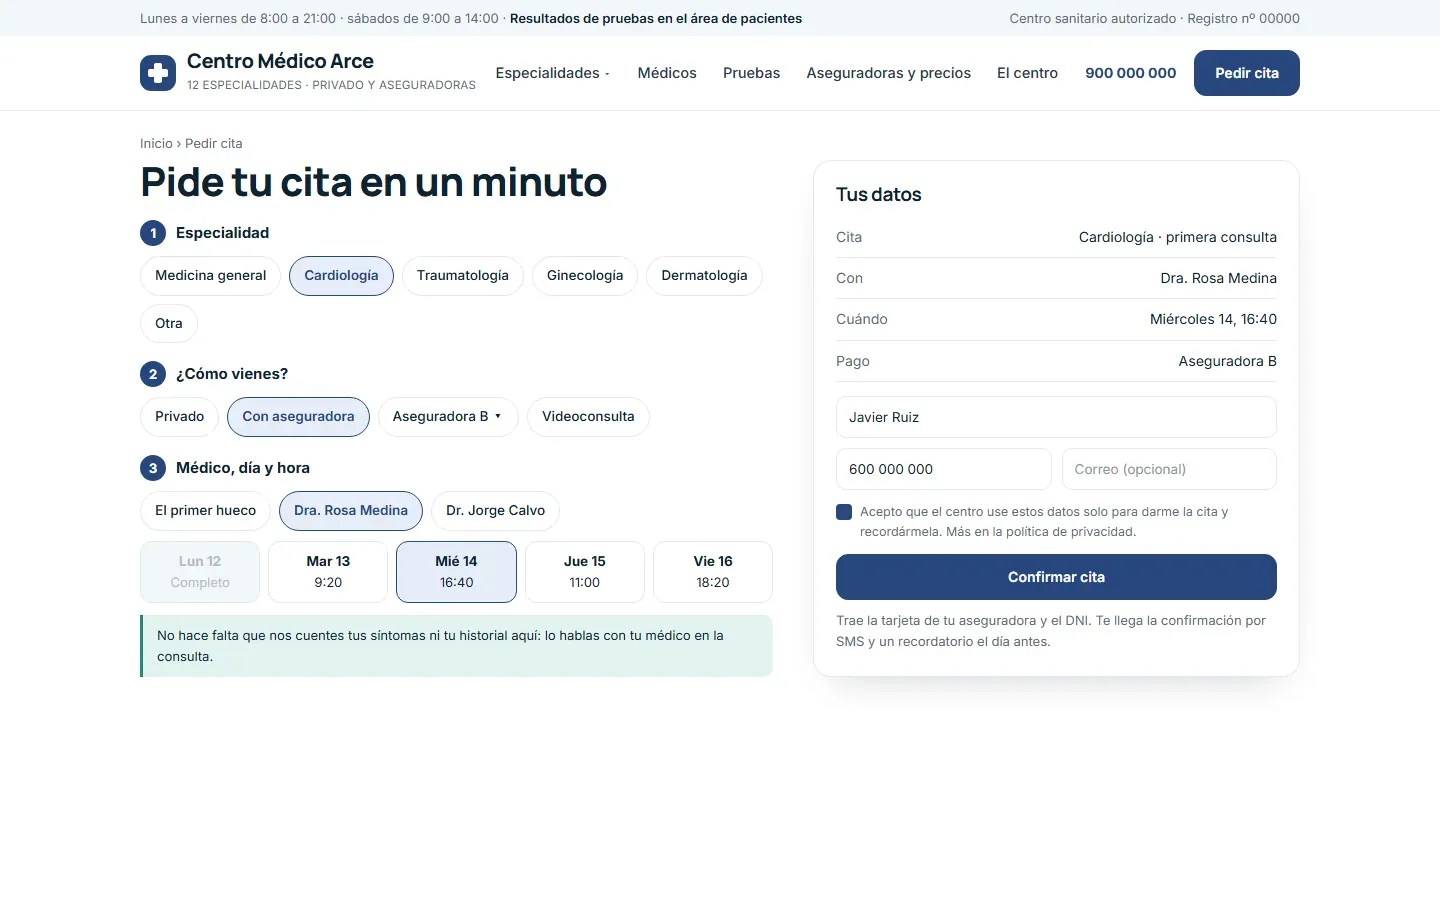
Task: Pick Dr. Jorge Calvo as doctor
Action: tap(495, 511)
